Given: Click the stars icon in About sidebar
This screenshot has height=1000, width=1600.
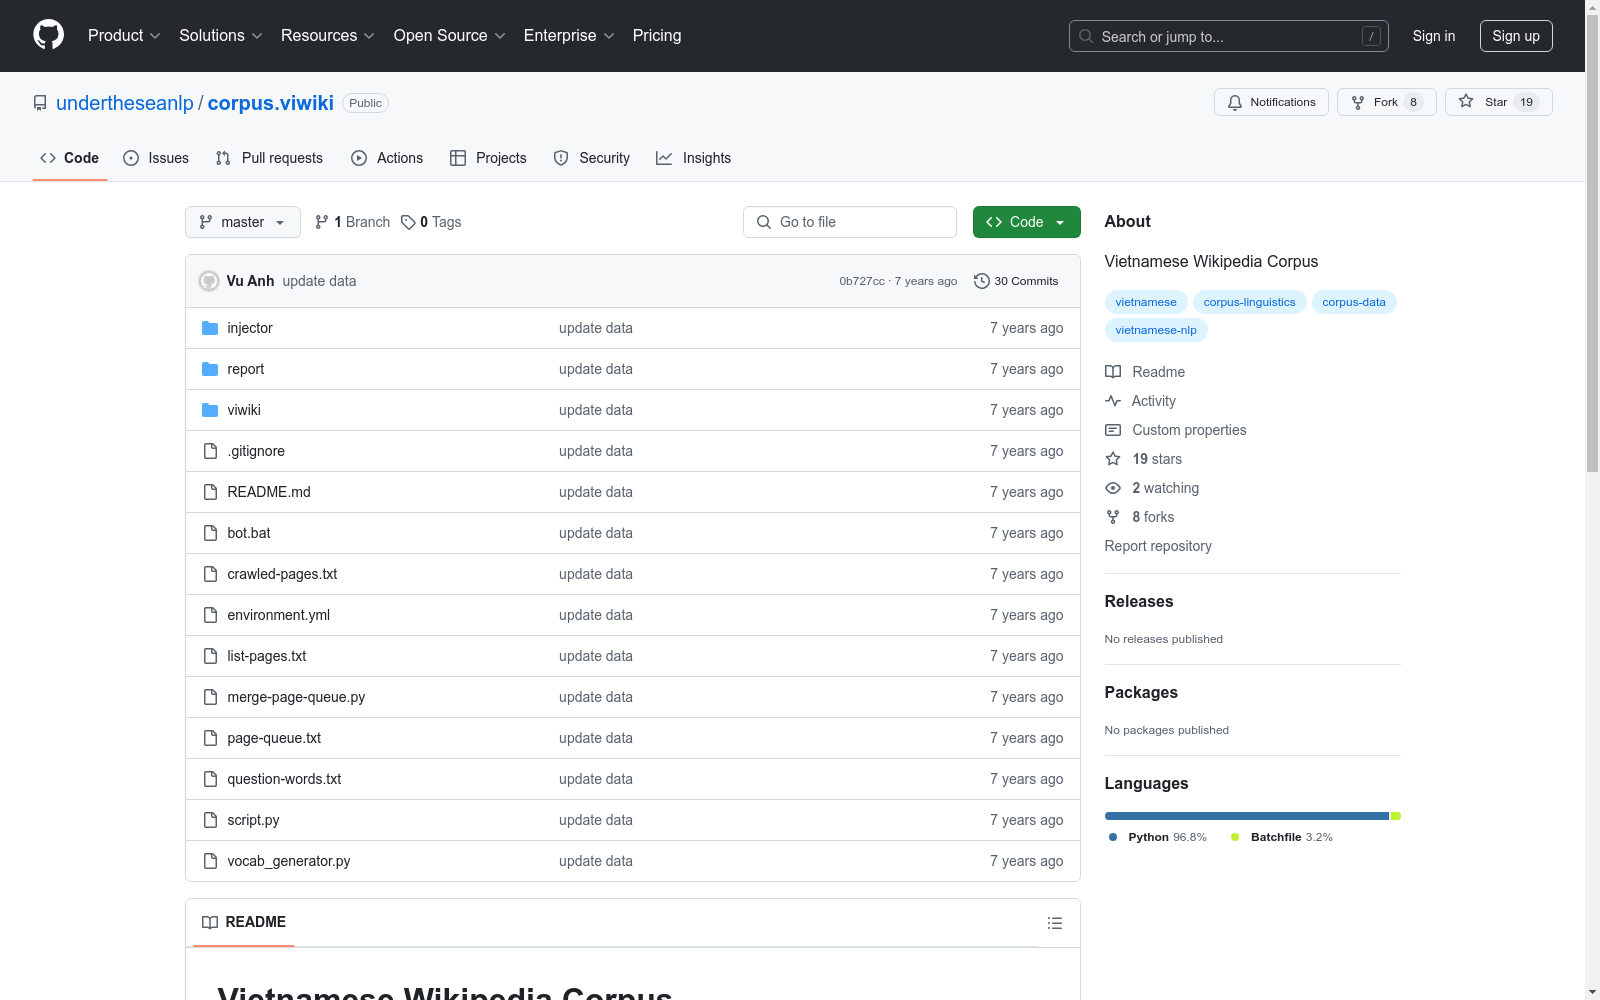Looking at the screenshot, I should click(x=1113, y=459).
